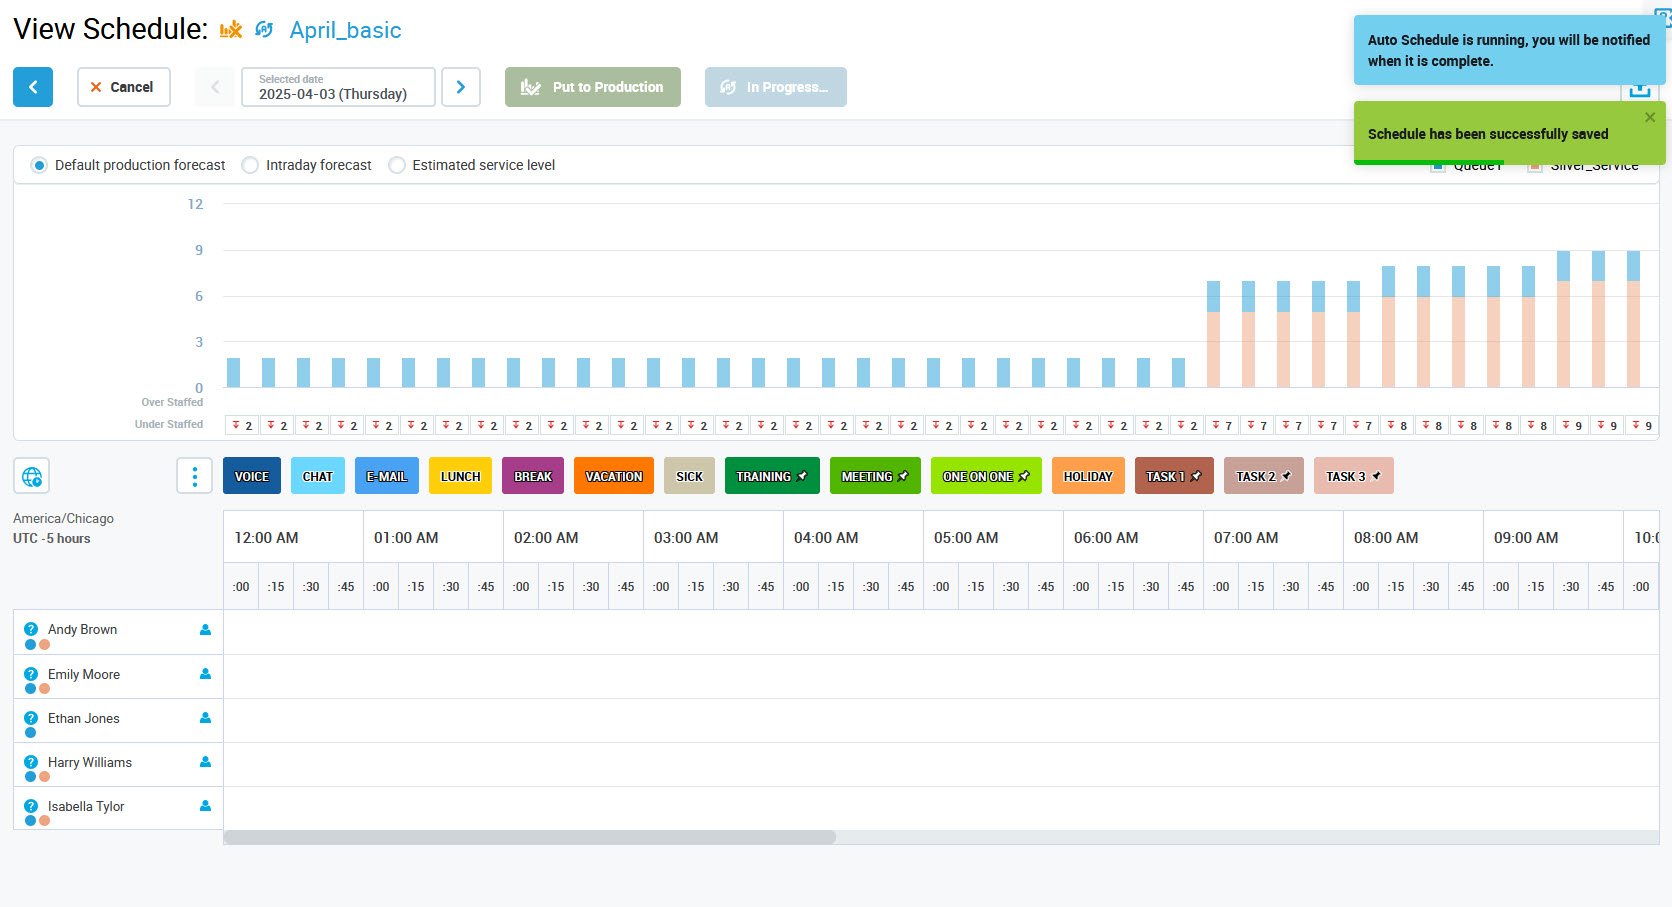Click the help icon beside Emily Moore
This screenshot has width=1672, height=907.
[31, 674]
